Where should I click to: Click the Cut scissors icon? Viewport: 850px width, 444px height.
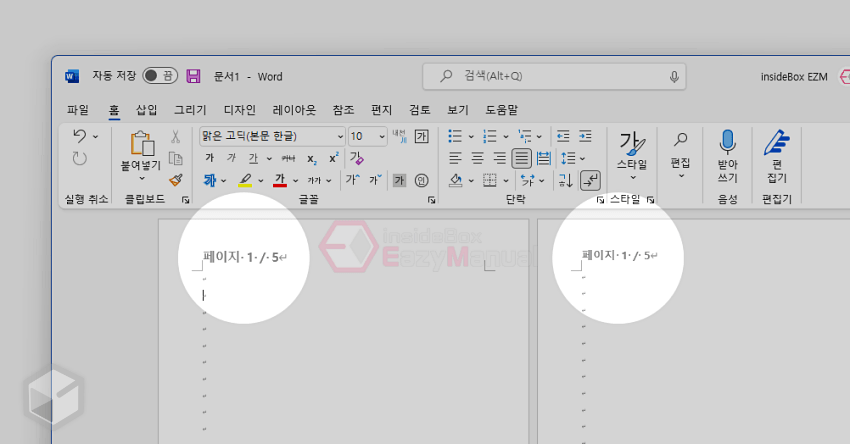click(x=175, y=136)
